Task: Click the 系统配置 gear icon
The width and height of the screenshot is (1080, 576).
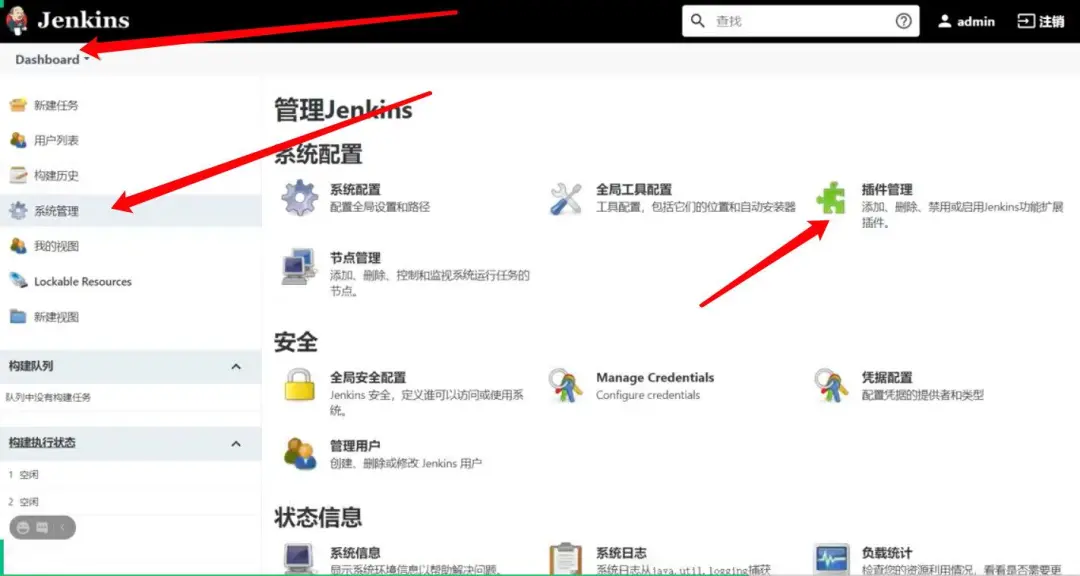Action: pos(300,198)
